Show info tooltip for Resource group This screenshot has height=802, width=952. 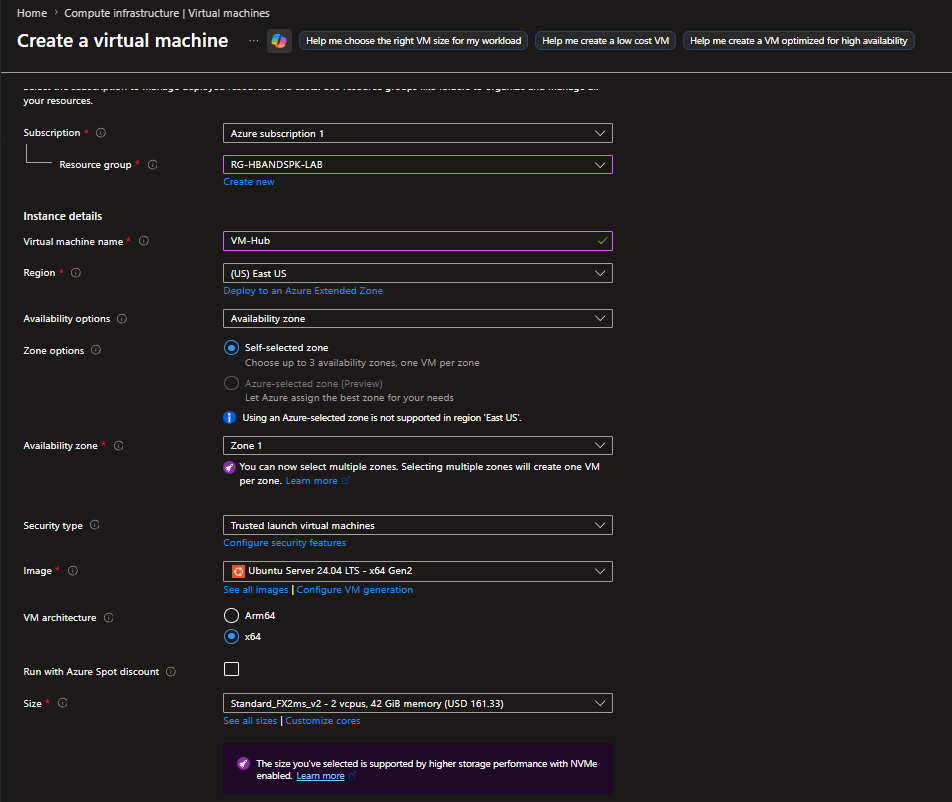pos(152,165)
